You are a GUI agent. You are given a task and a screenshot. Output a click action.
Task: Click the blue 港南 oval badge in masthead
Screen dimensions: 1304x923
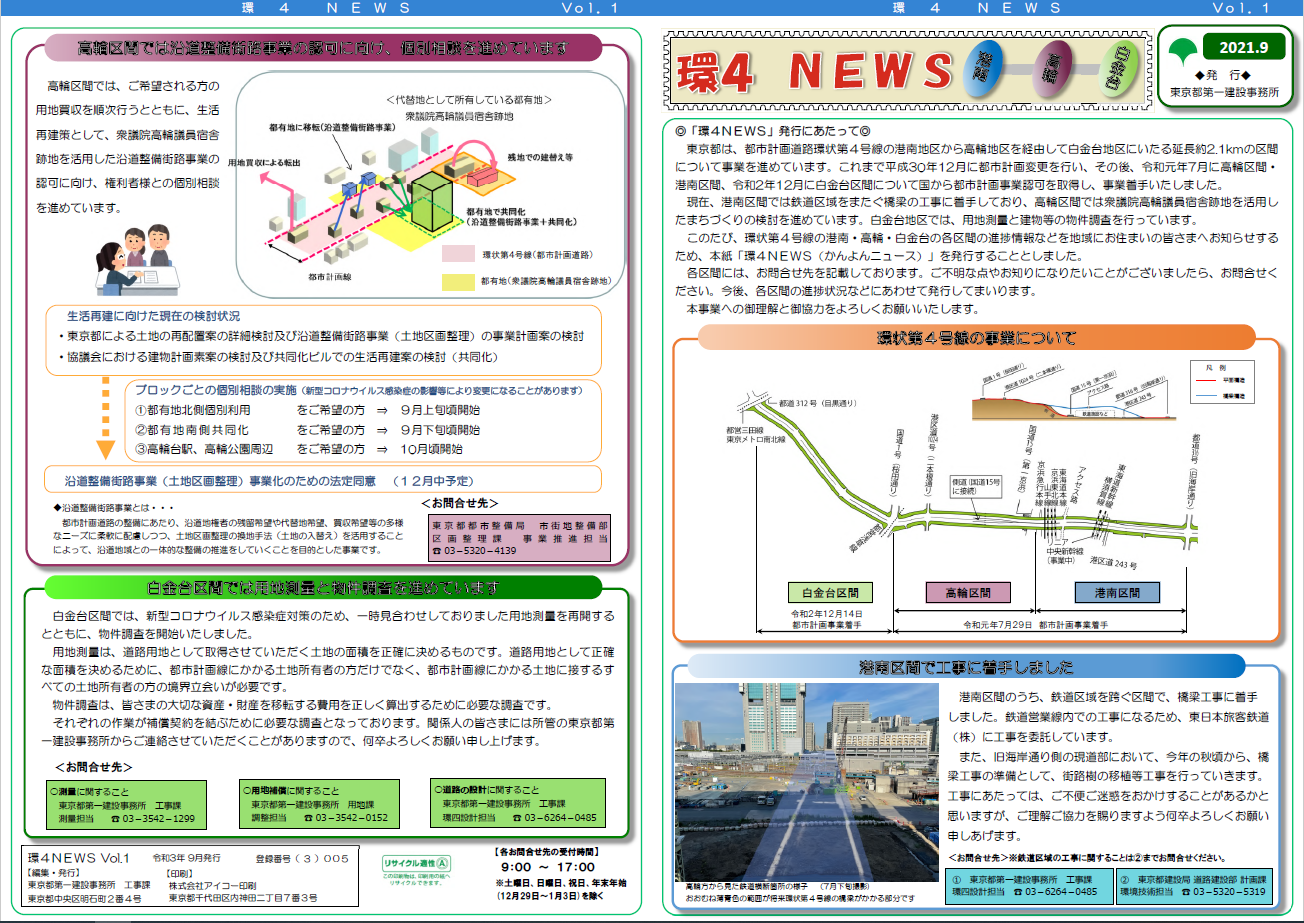click(x=984, y=70)
